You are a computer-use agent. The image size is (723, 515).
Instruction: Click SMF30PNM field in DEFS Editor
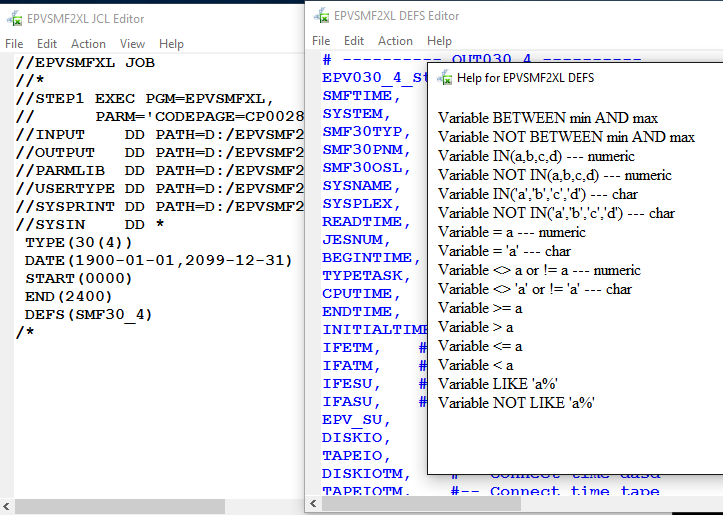coord(367,150)
